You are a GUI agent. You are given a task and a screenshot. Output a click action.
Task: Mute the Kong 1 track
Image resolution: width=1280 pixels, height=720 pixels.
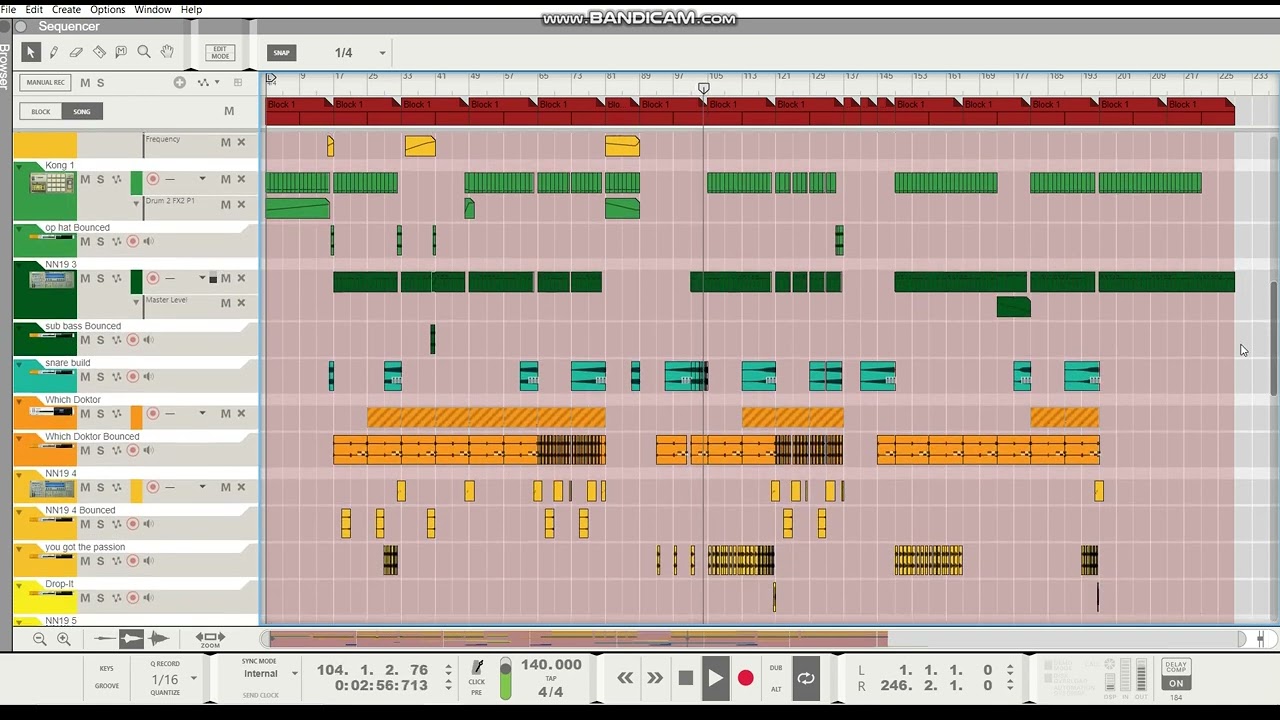[85, 179]
